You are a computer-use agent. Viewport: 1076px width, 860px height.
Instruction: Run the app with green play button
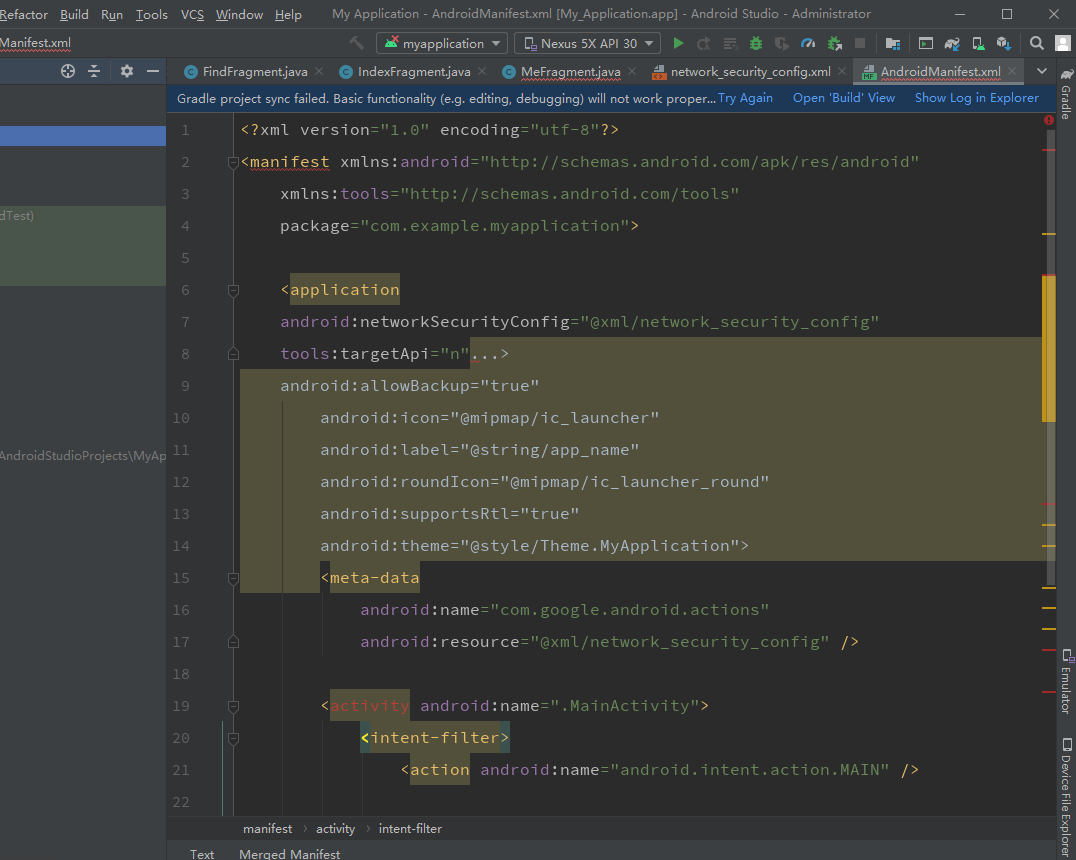pos(679,43)
